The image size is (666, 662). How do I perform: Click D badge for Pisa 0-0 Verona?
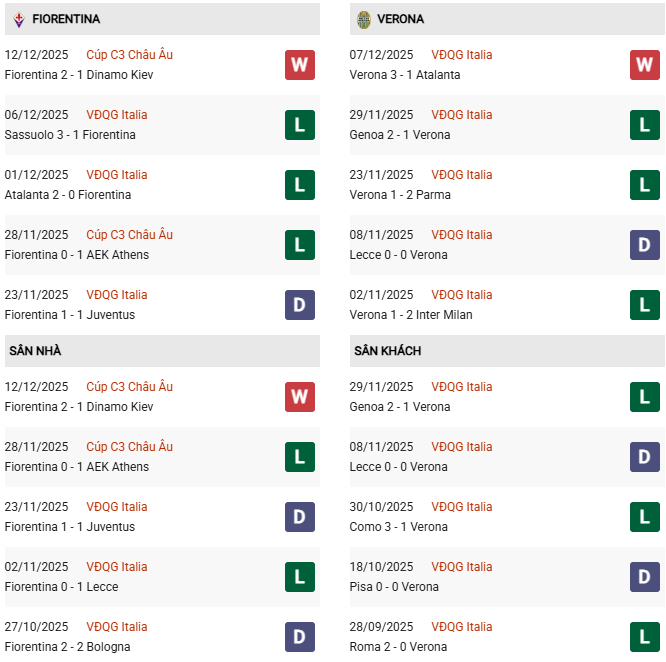645,577
